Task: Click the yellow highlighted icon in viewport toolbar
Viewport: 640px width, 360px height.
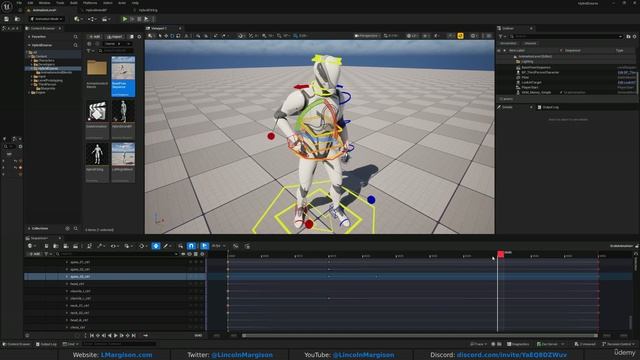Action: [x=460, y=36]
